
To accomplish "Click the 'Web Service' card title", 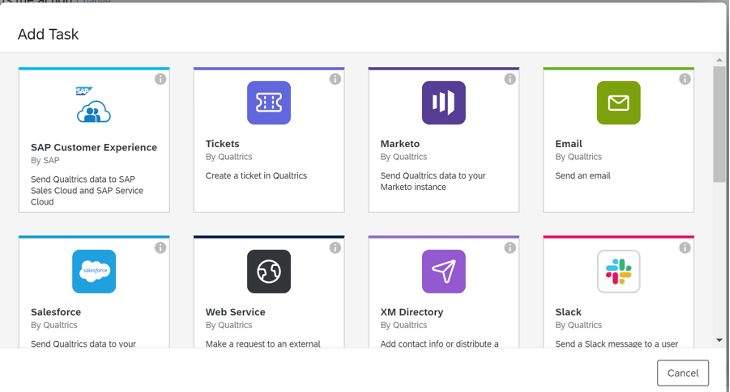I will pos(235,312).
